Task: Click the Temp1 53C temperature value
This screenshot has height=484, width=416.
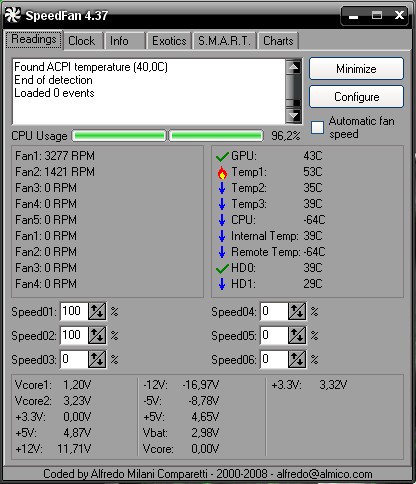Action: click(x=313, y=172)
